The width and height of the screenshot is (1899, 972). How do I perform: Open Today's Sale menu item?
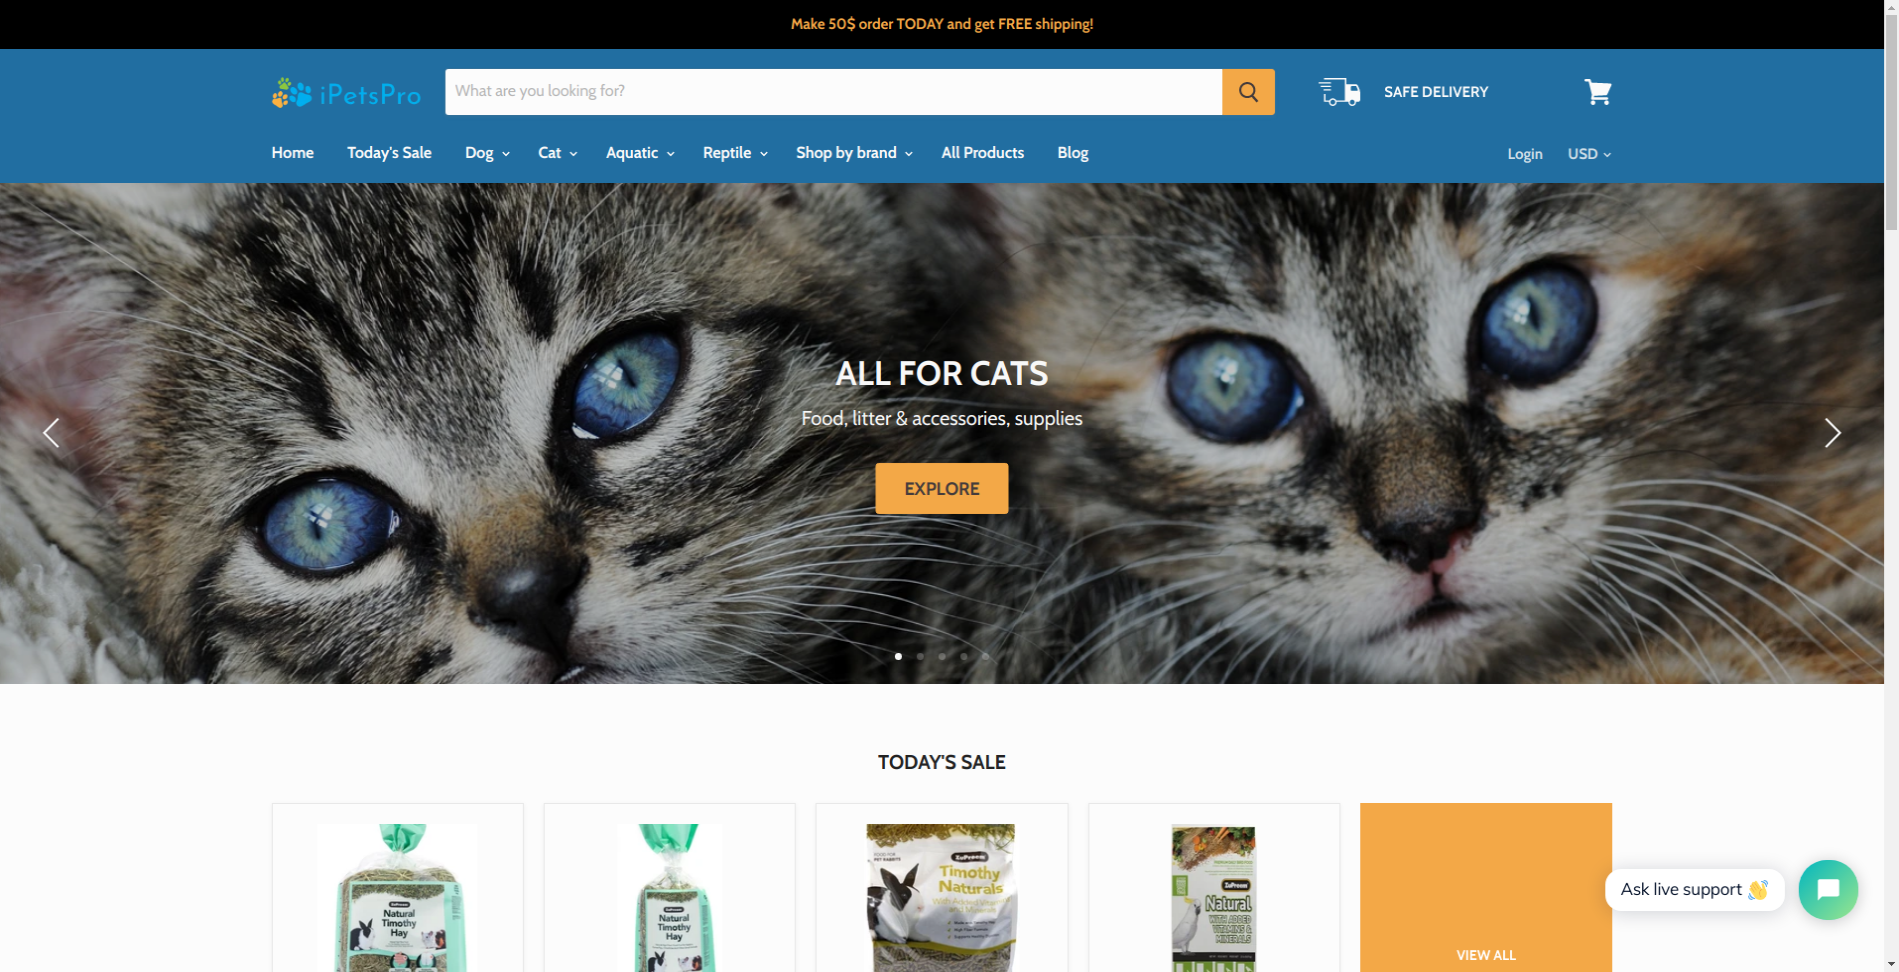pyautogui.click(x=389, y=153)
